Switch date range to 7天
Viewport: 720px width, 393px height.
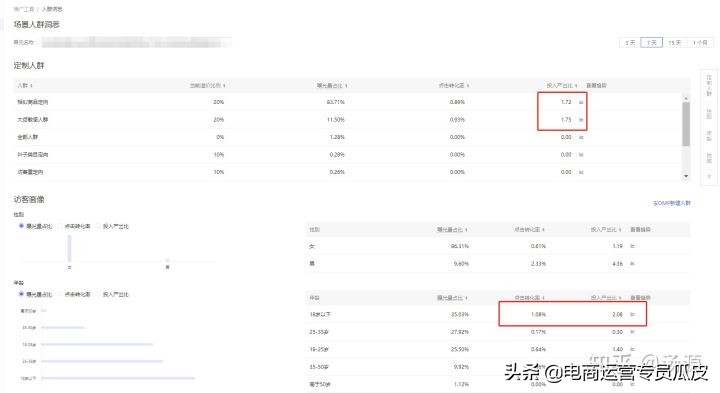(652, 42)
